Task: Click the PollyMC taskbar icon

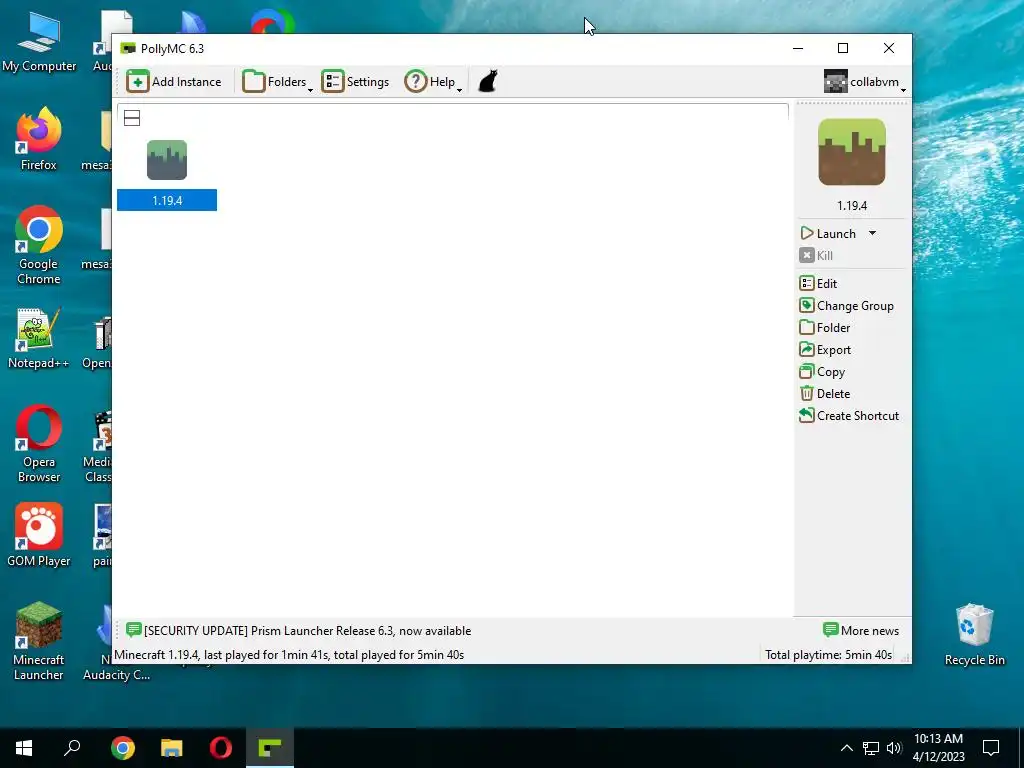Action: [x=270, y=748]
